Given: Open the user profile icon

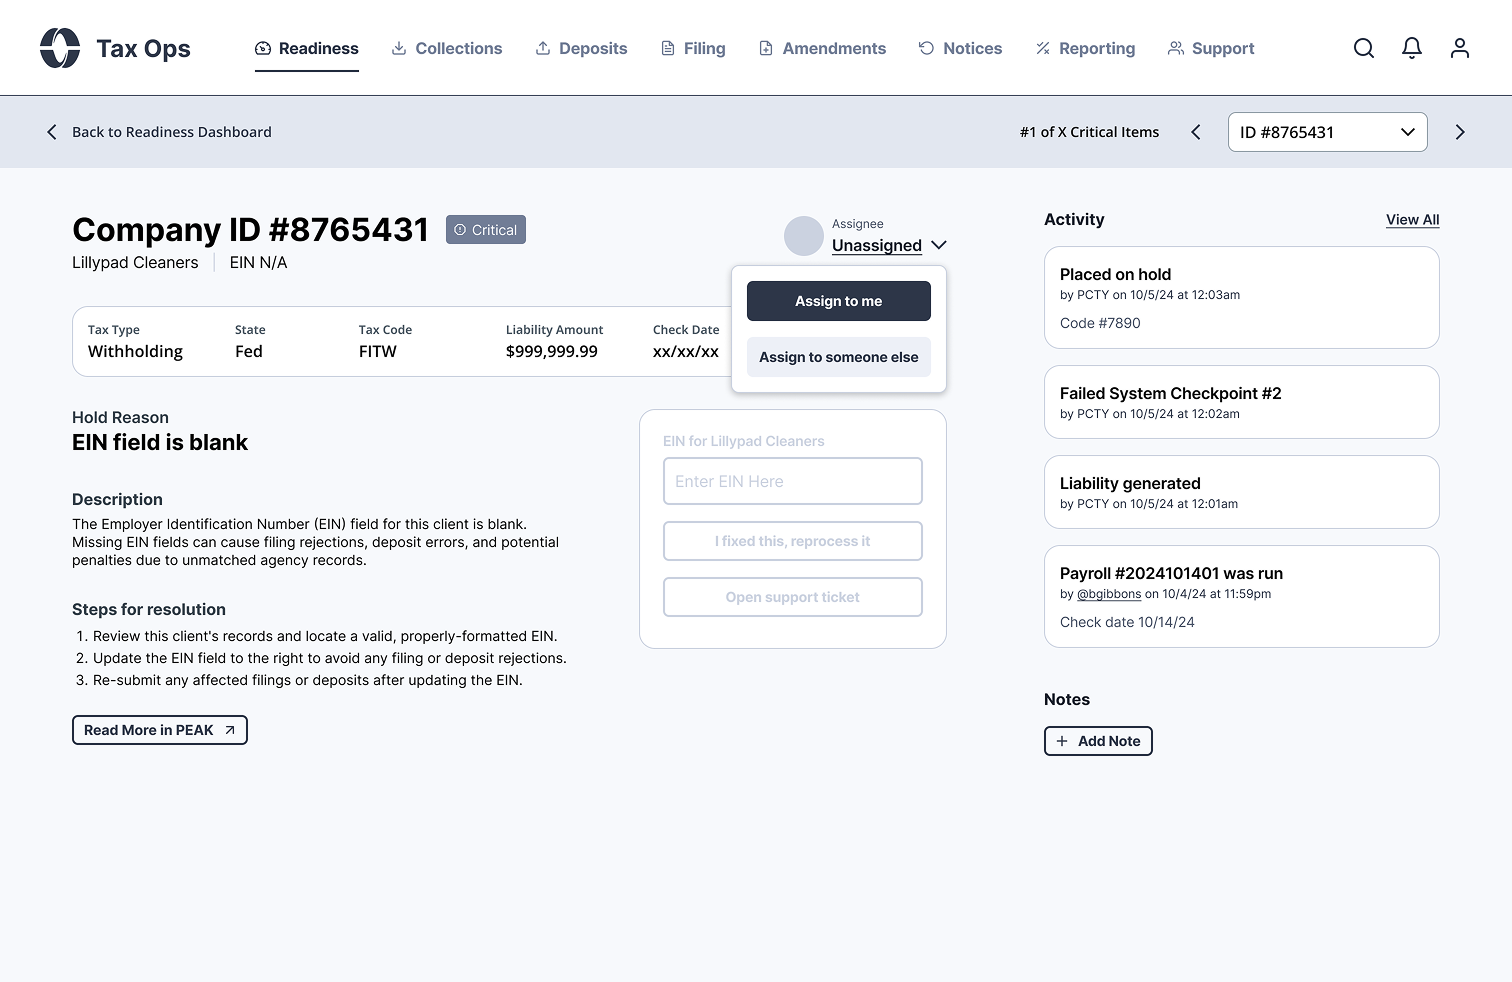Looking at the screenshot, I should tap(1459, 48).
